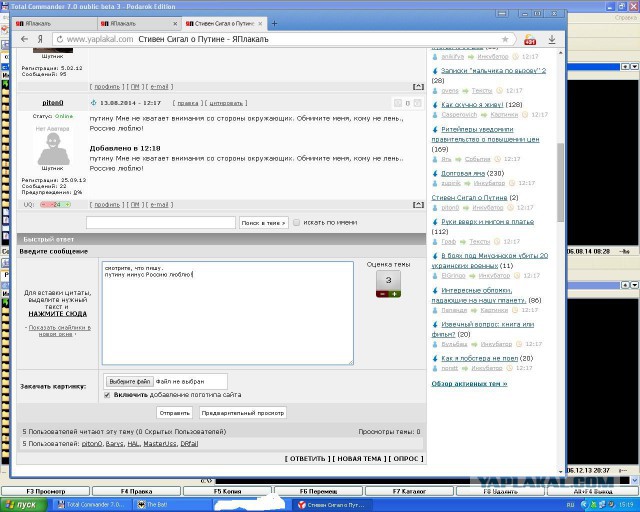The image size is (640, 512).
Task: Toggle the site logo watermark checkbox
Action: click(108, 394)
